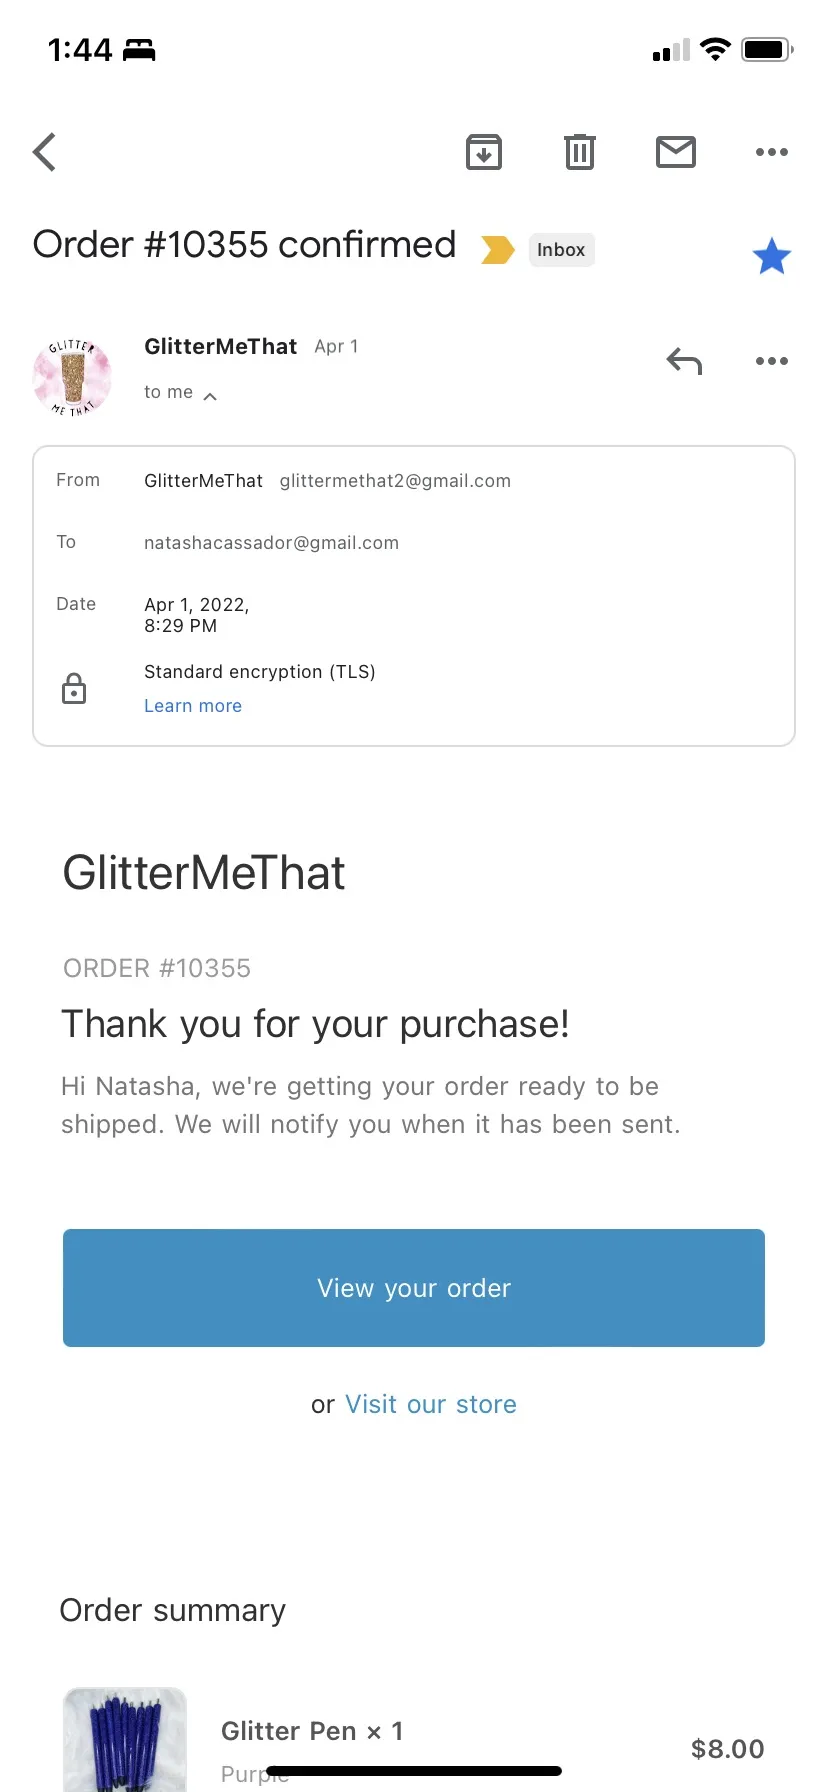Tap the GlitterMeThat sender name header
Screen dimensions: 828x1792
point(220,346)
